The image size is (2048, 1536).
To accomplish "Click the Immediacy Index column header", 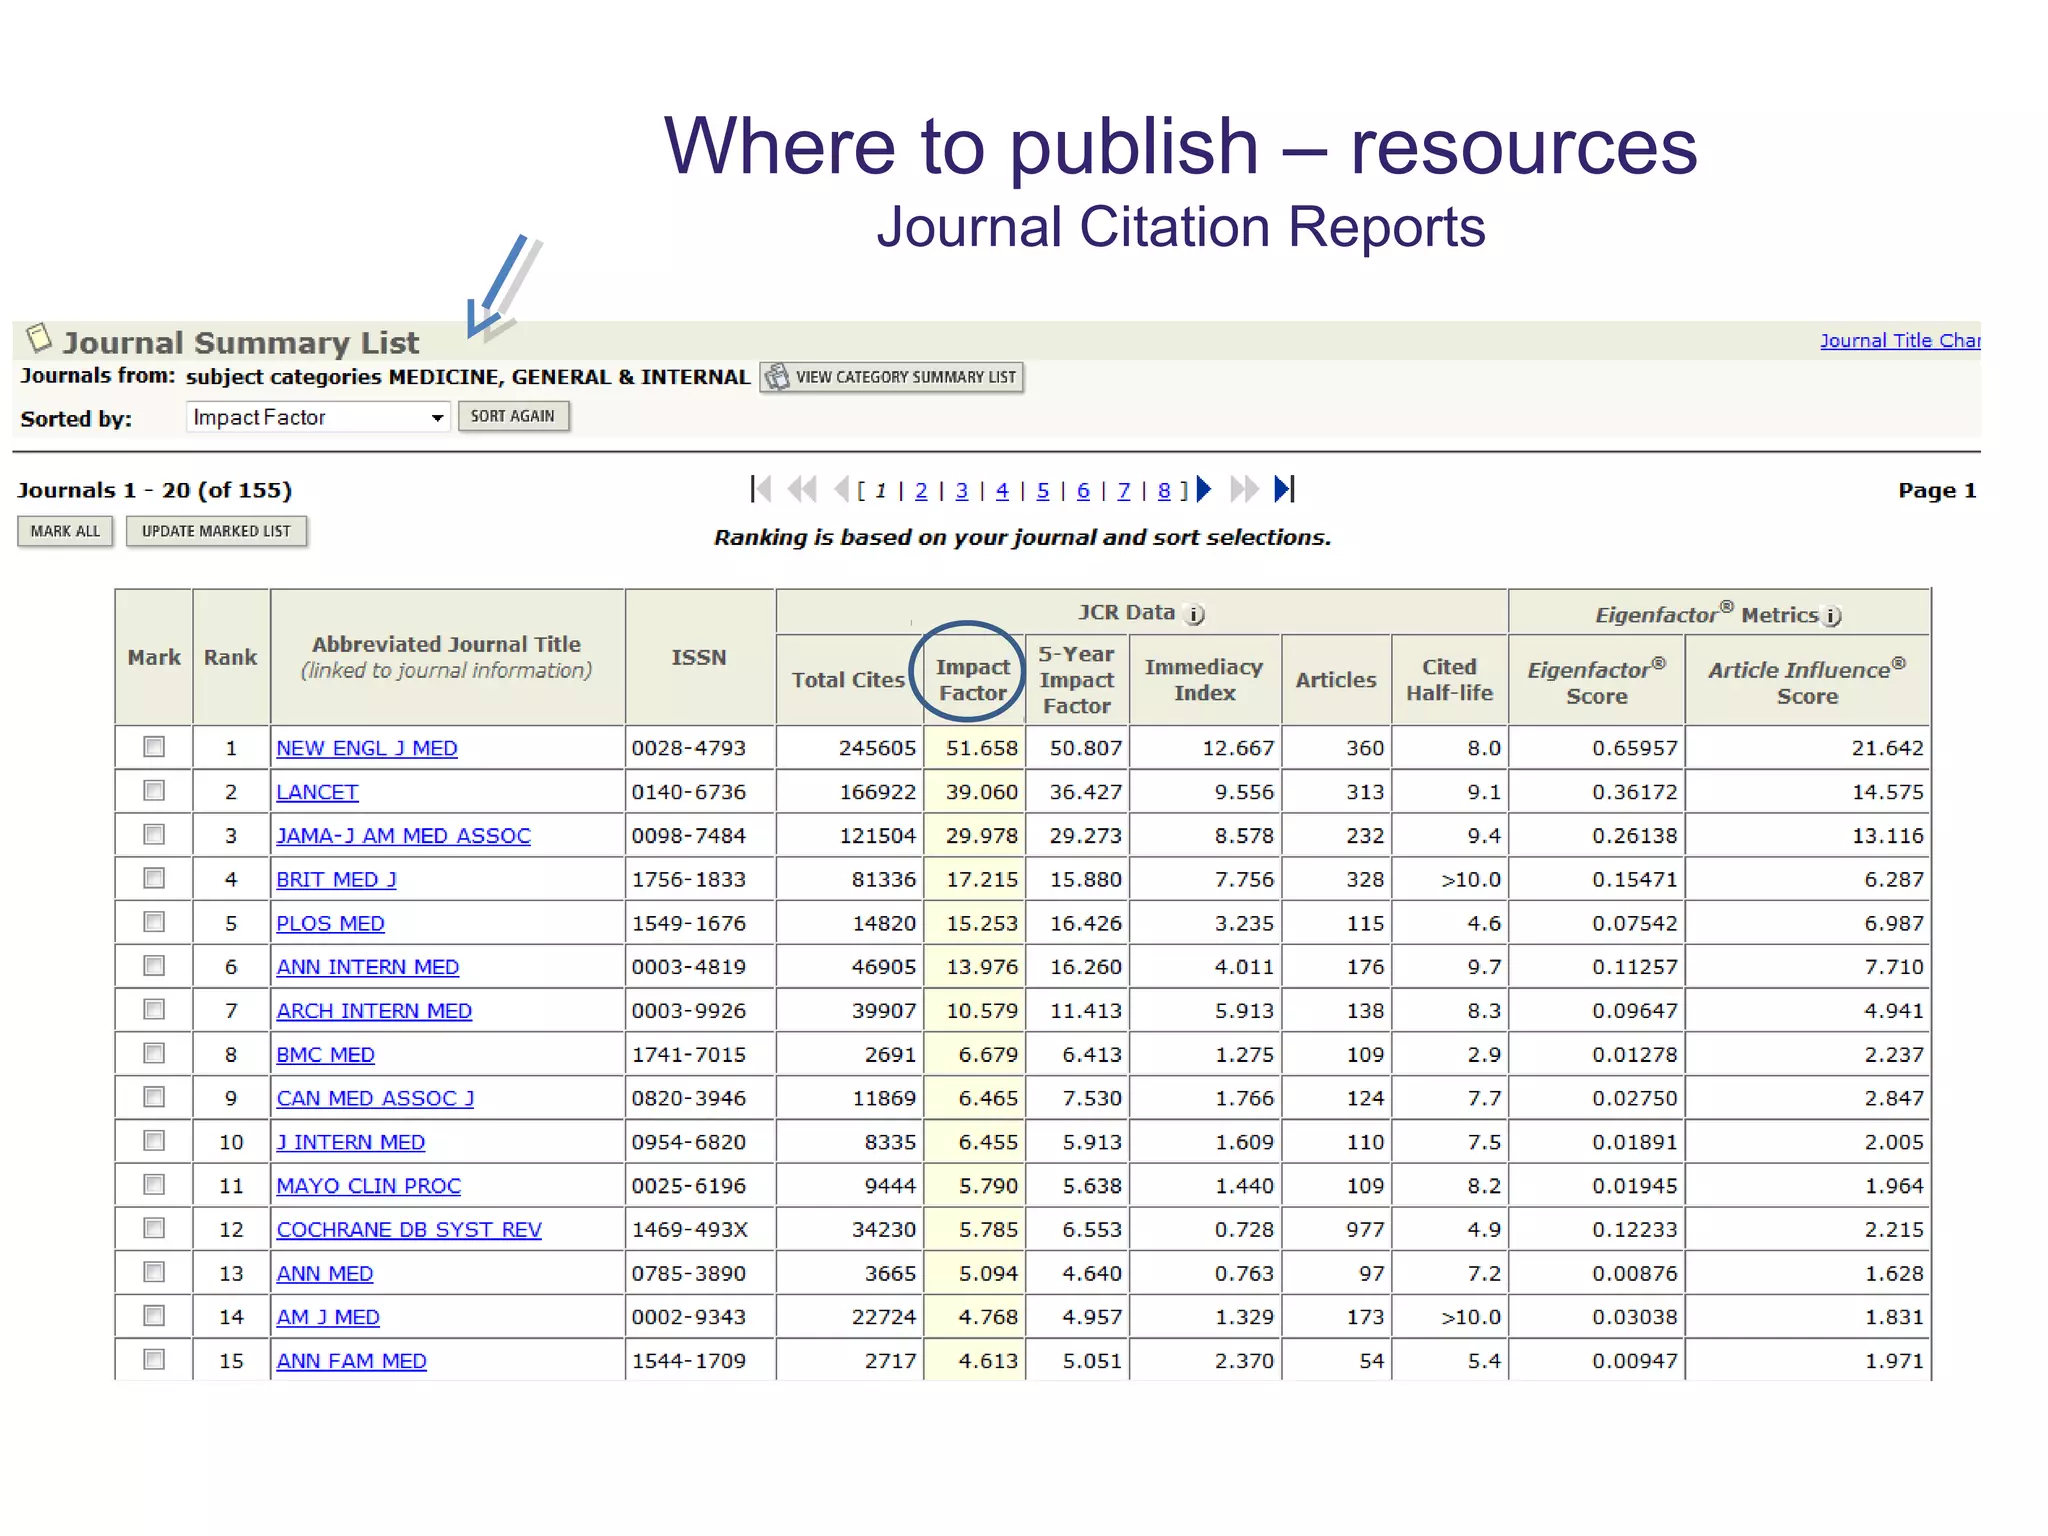I will point(1204,680).
